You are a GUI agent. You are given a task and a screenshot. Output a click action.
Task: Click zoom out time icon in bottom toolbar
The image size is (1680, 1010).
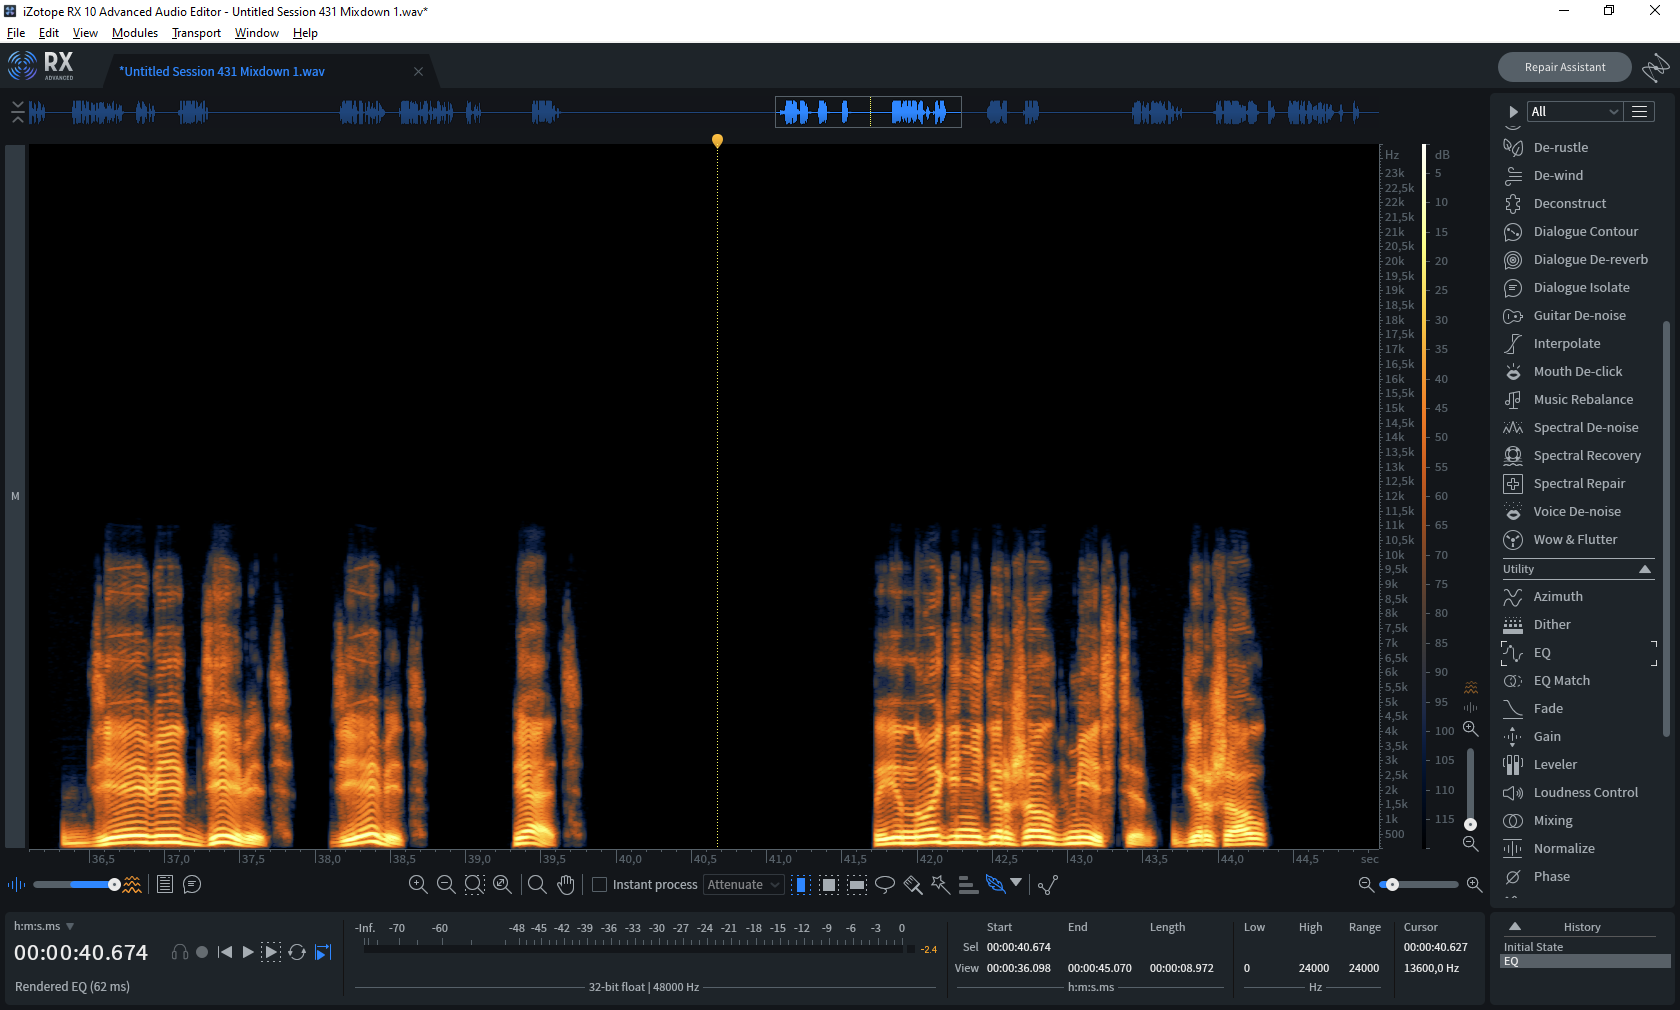tap(446, 884)
